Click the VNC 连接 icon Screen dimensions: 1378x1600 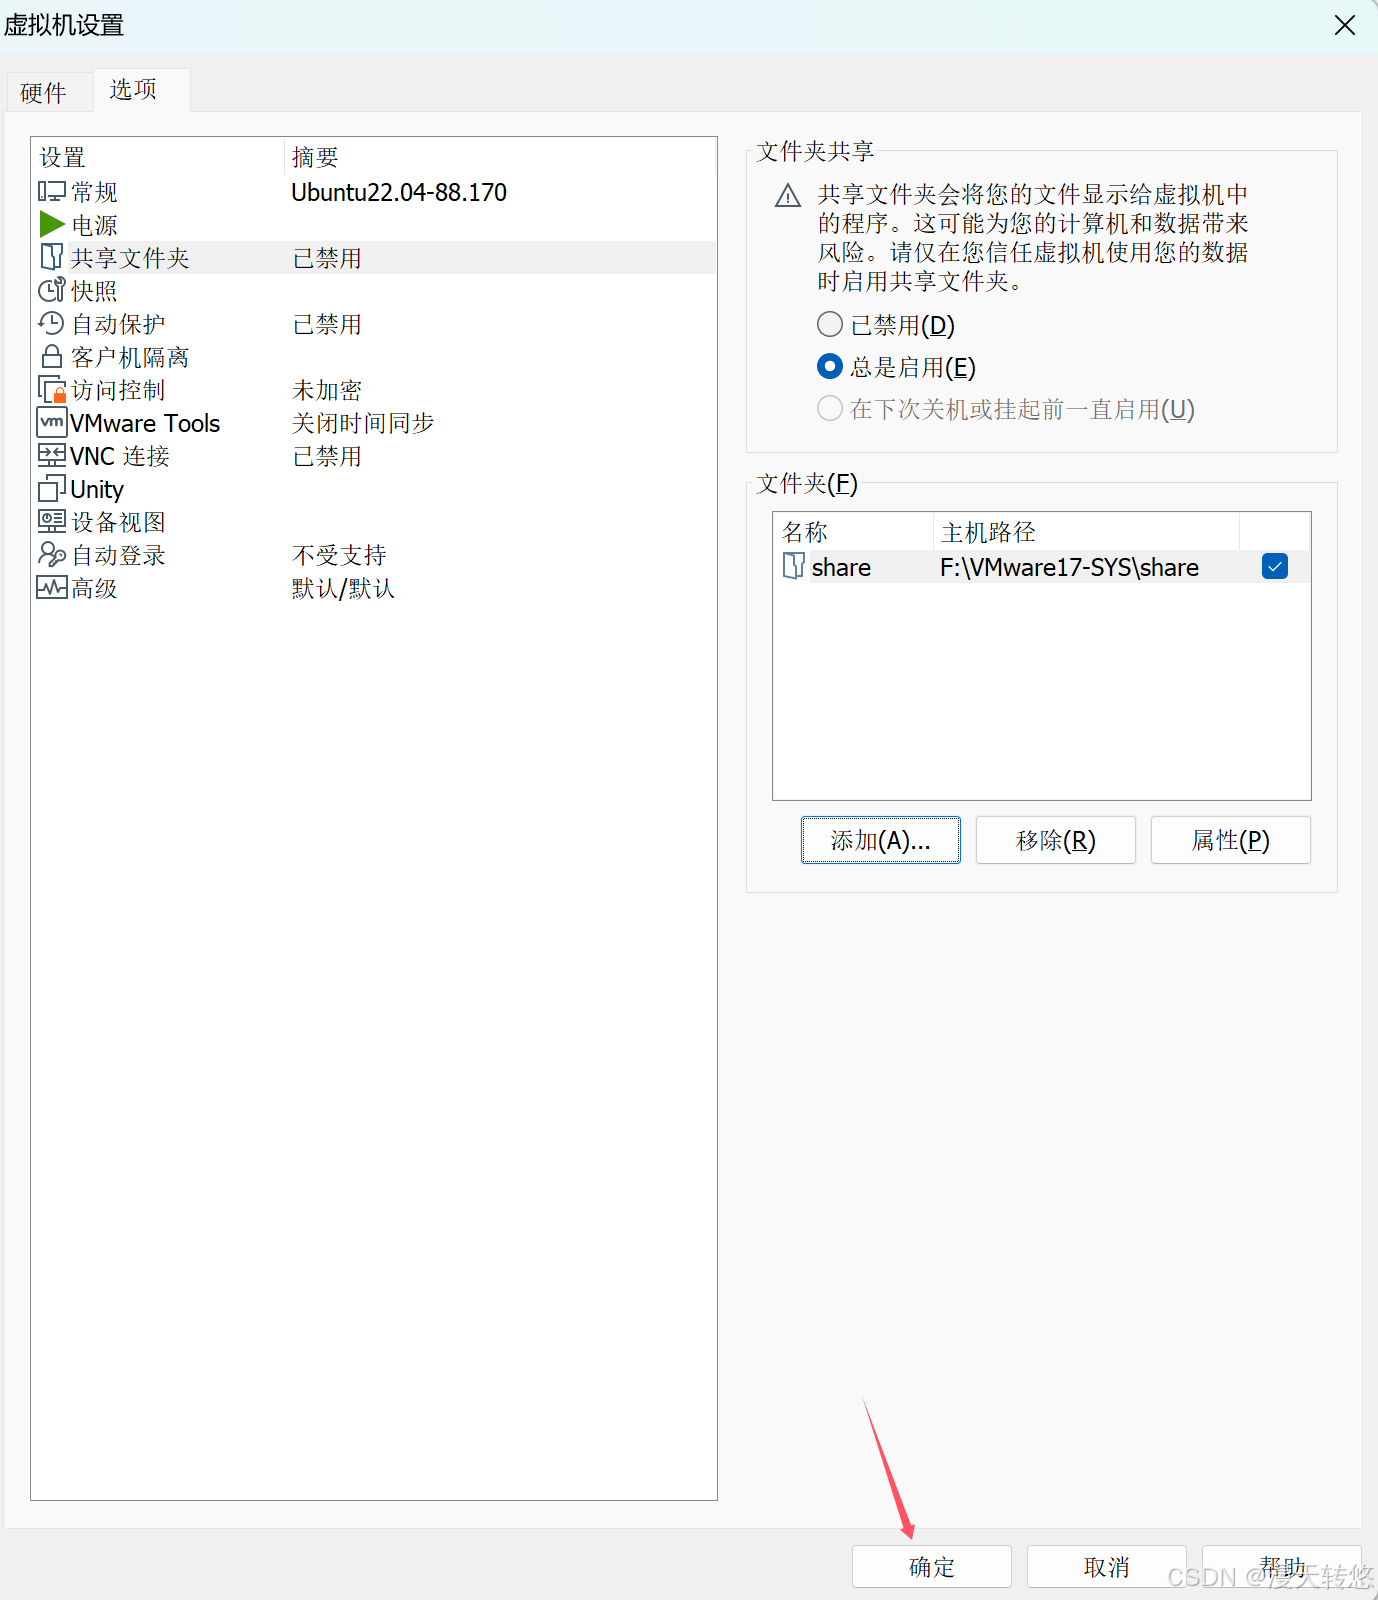52,455
